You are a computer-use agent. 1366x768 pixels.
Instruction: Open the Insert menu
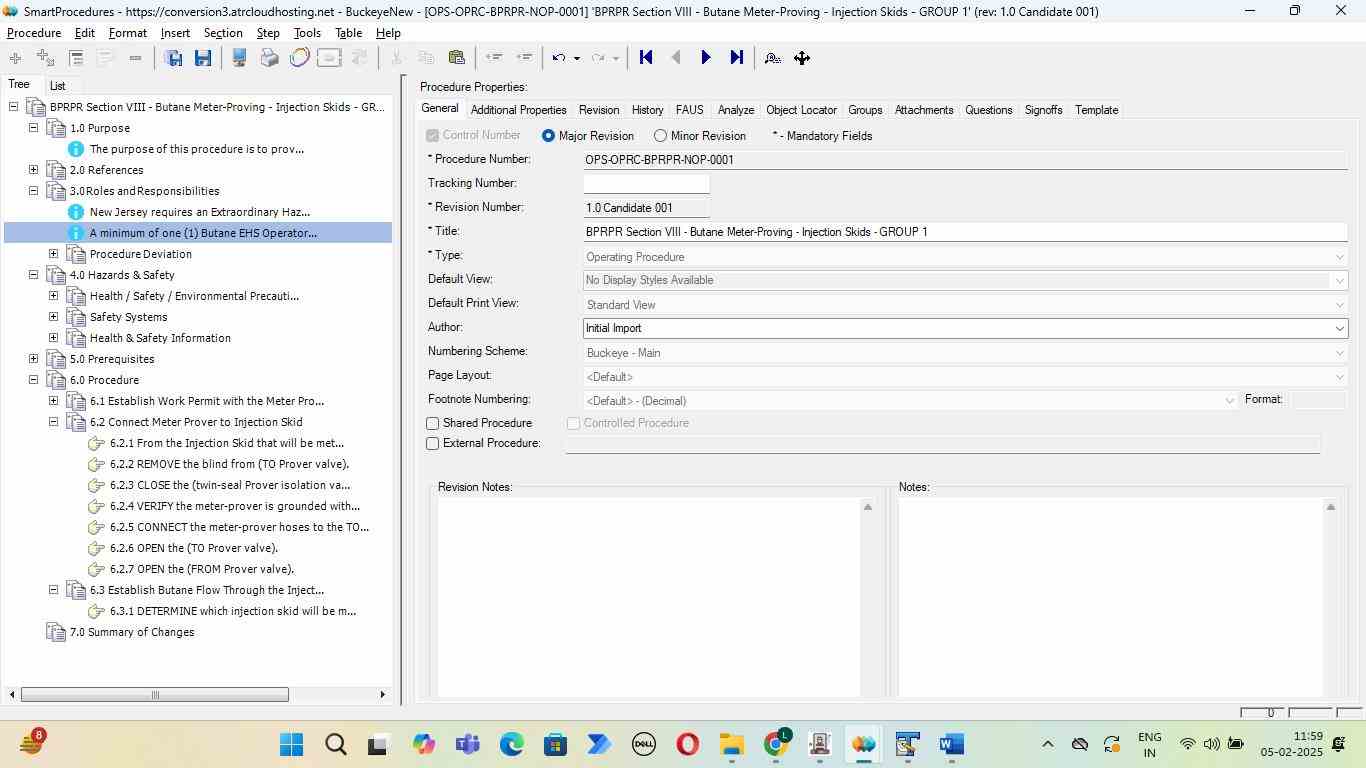(175, 33)
